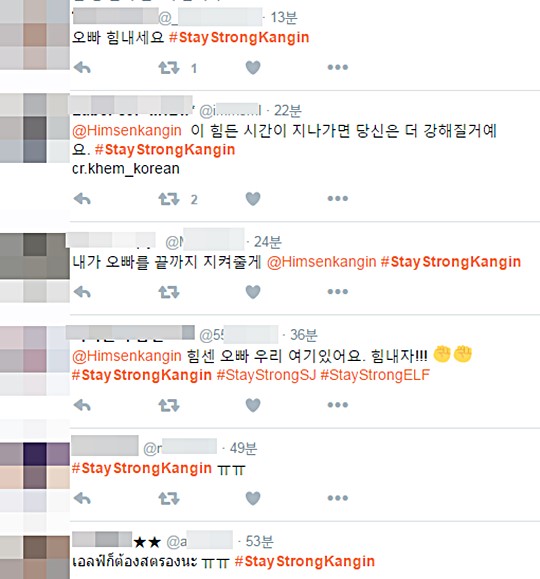Screen dimensions: 540x579
Task: Reply to the 36분 tweet
Action: coord(82,405)
